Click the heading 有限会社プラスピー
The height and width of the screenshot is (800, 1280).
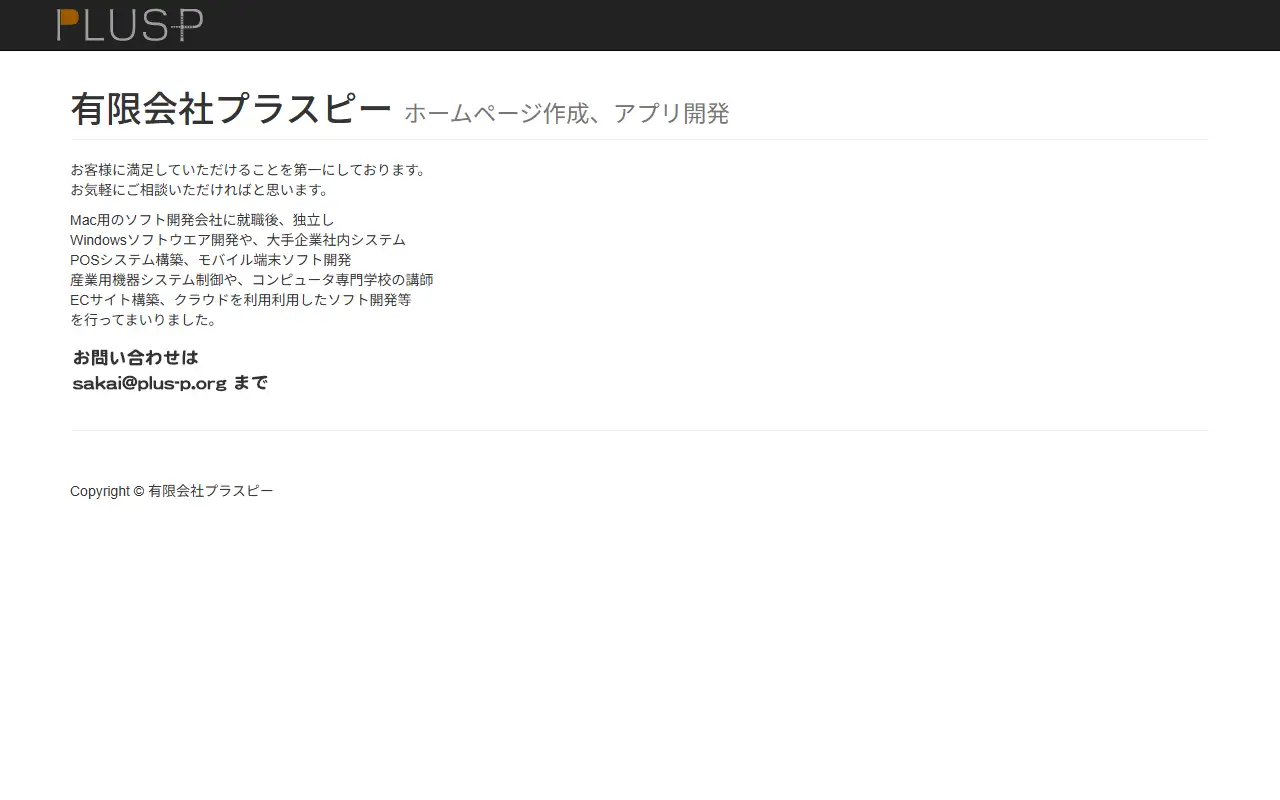(x=231, y=109)
